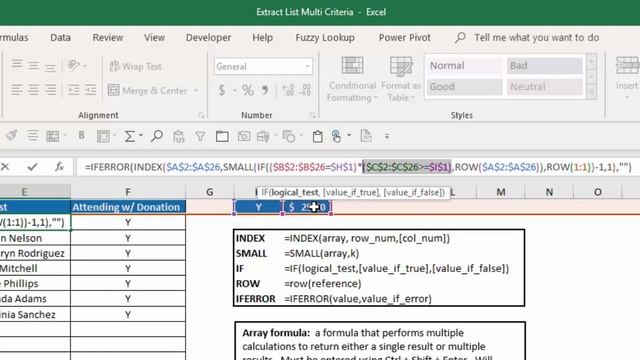Click inside the formula bar text
640x360 pixels.
click(358, 167)
